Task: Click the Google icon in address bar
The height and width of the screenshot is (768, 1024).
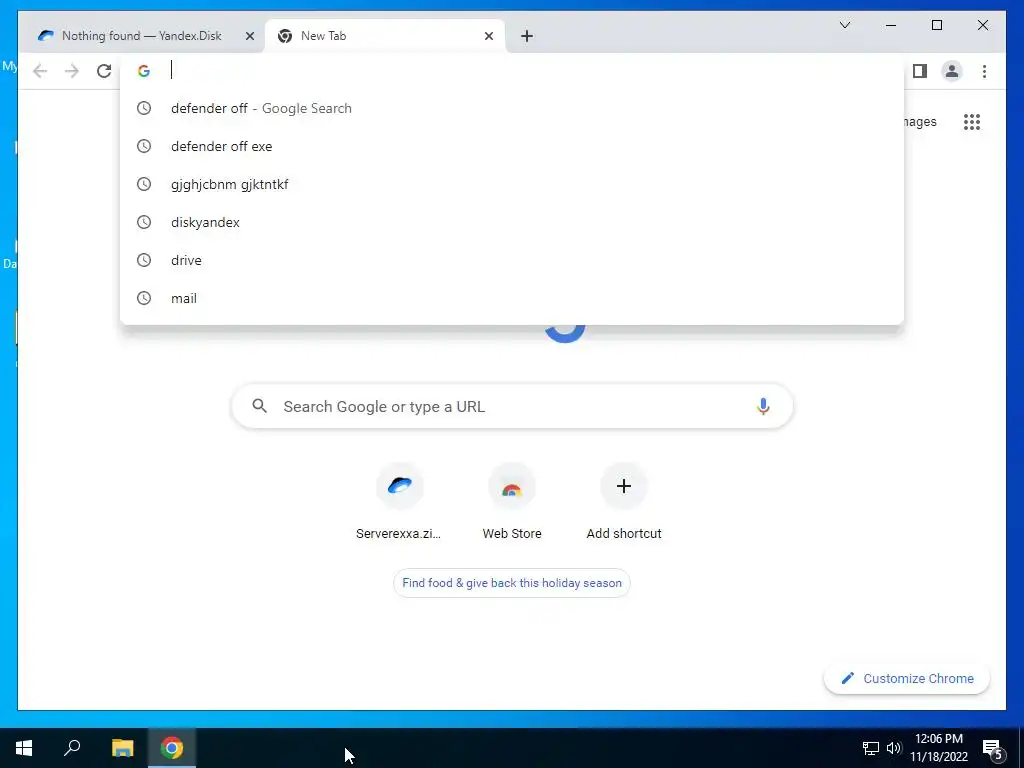Action: point(144,71)
